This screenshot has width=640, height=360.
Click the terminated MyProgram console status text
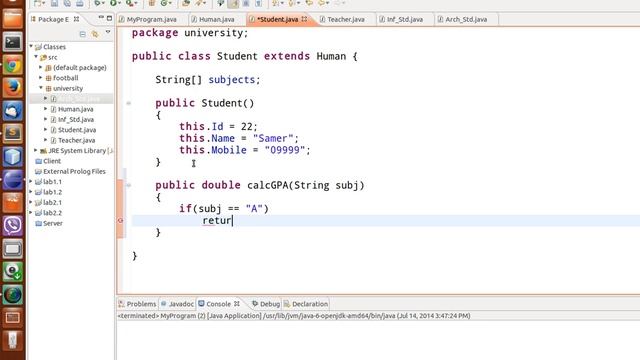click(294, 316)
